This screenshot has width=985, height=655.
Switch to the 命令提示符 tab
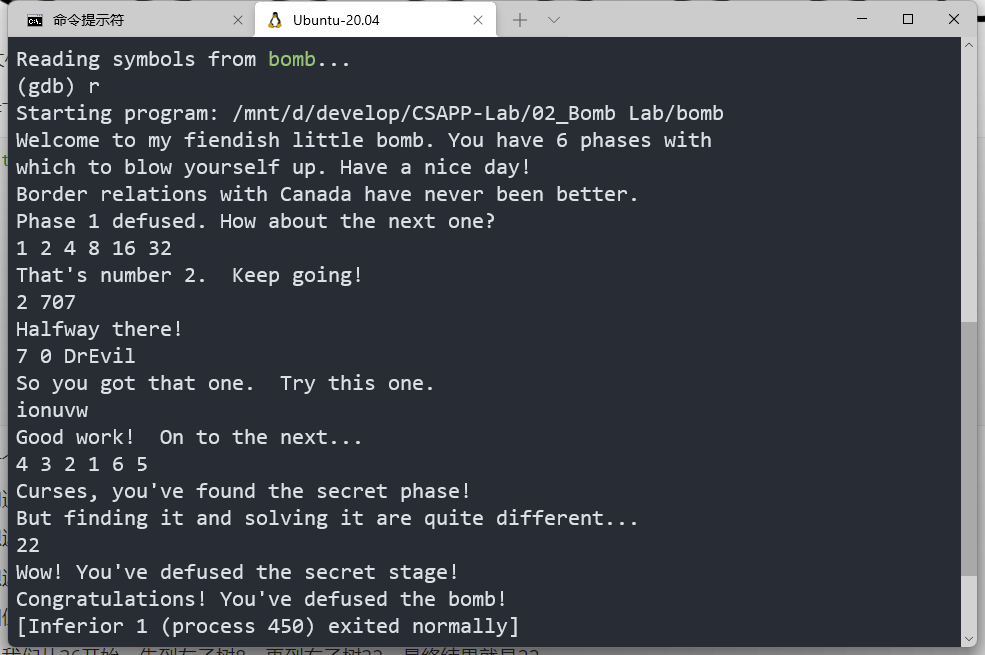click(120, 19)
